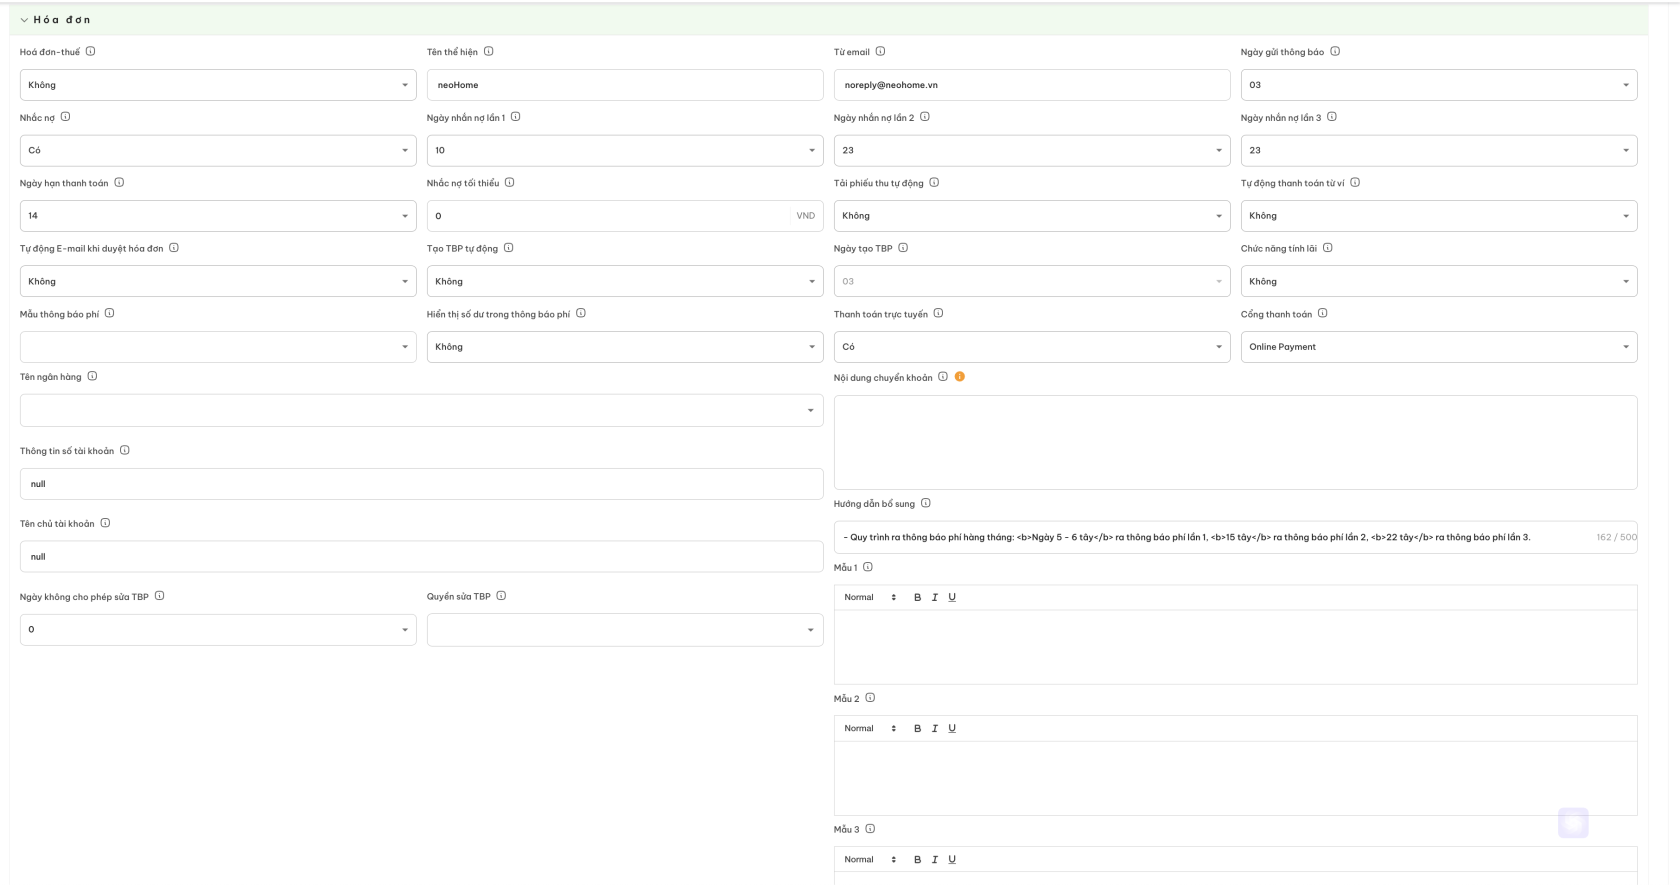
Task: Toggle bold in Mẫu 1 editor
Action: [917, 597]
